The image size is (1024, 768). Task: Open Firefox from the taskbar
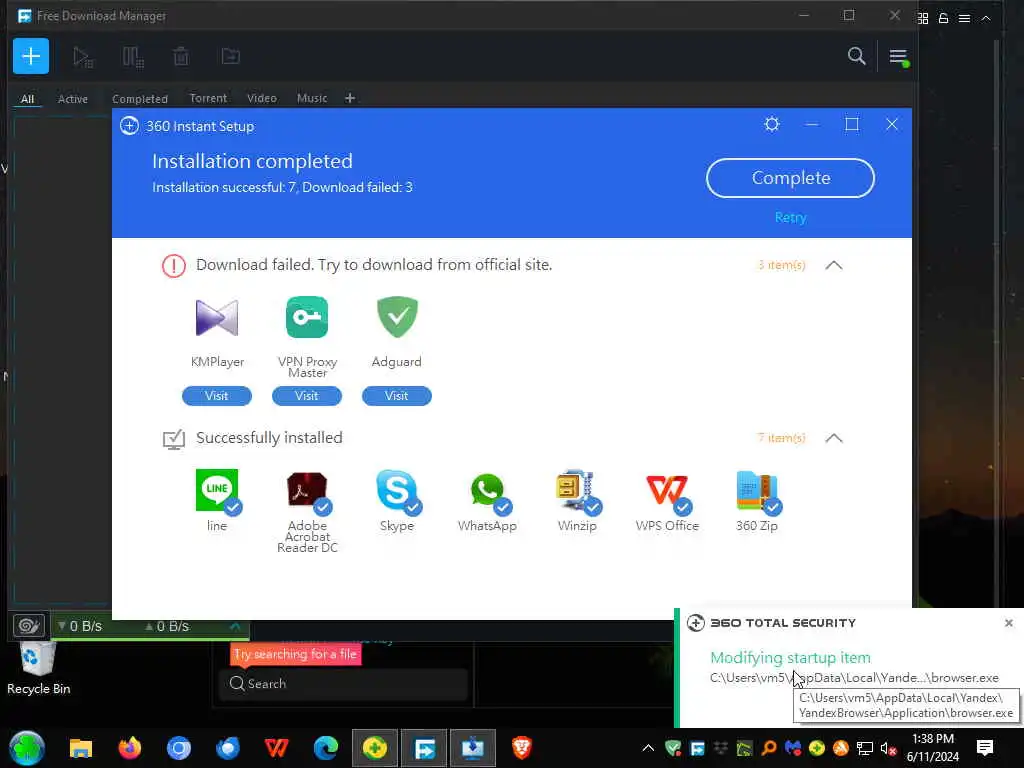(x=129, y=748)
